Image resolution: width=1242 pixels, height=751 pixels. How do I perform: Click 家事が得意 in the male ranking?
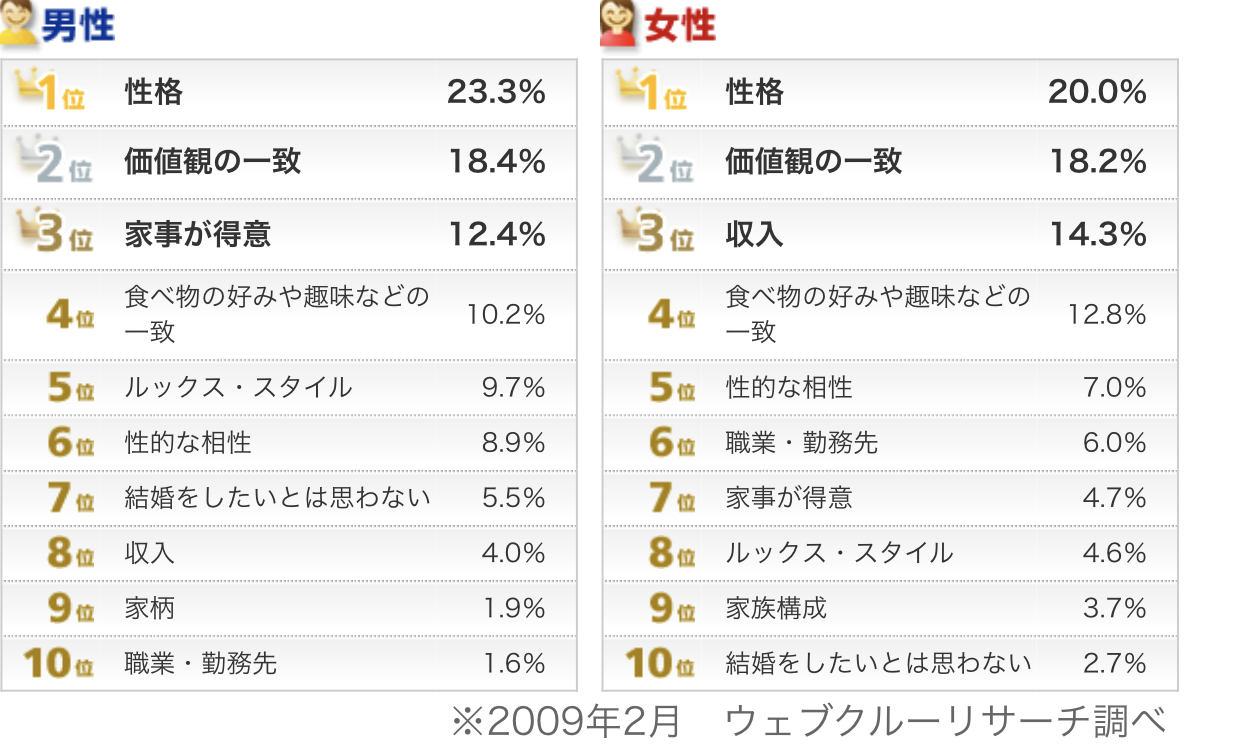[x=198, y=234]
